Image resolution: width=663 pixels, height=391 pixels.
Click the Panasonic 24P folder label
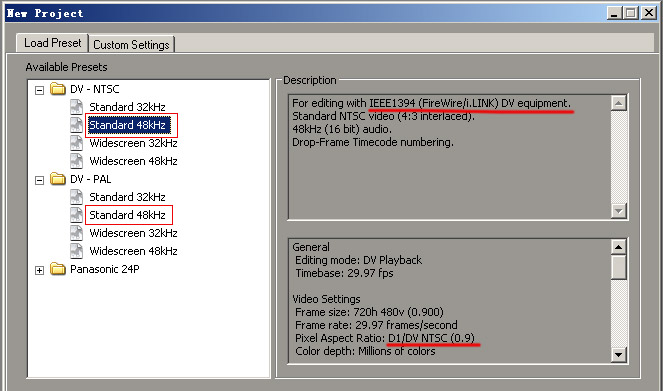coord(105,269)
